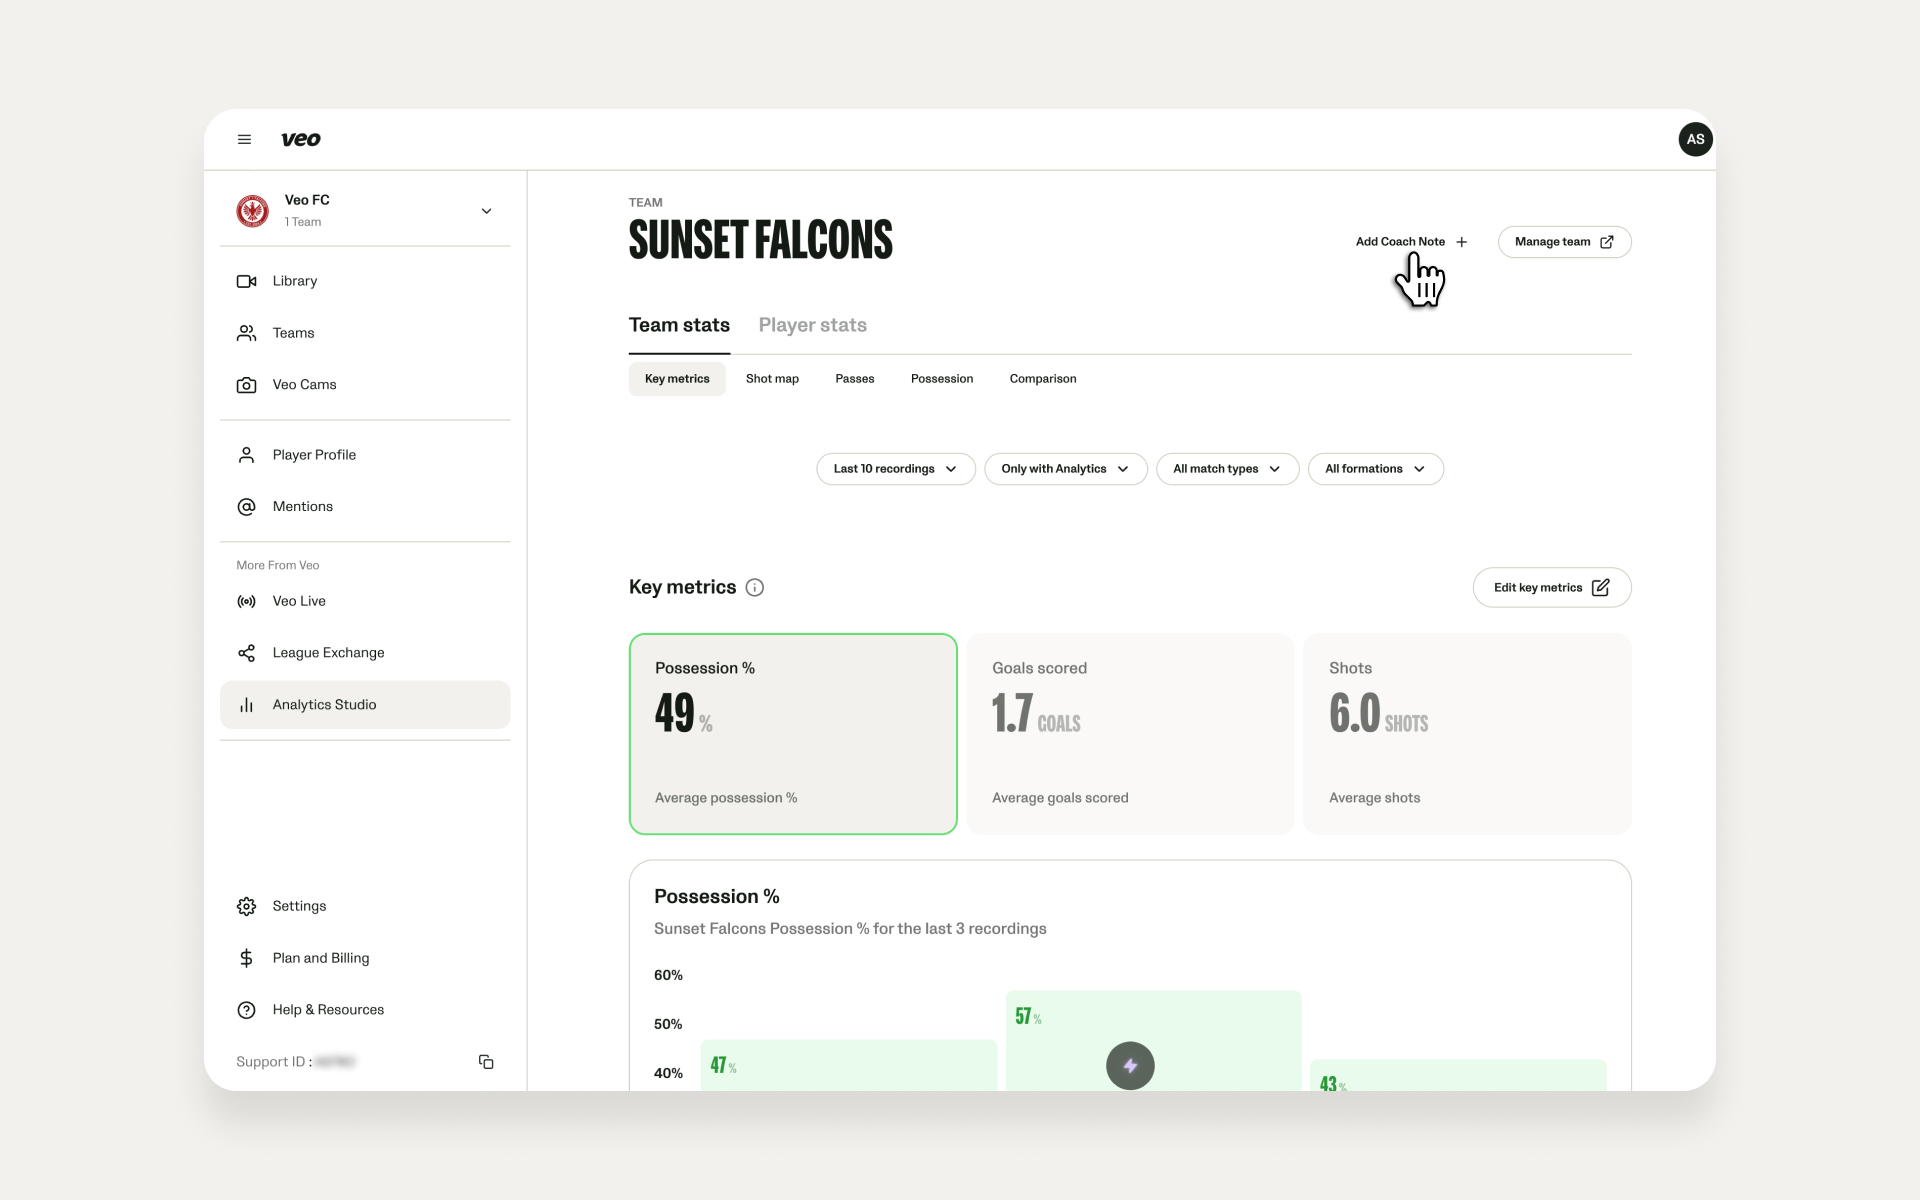Click the Veo FC club crest
Viewport: 1920px width, 1200px height.
(x=252, y=211)
